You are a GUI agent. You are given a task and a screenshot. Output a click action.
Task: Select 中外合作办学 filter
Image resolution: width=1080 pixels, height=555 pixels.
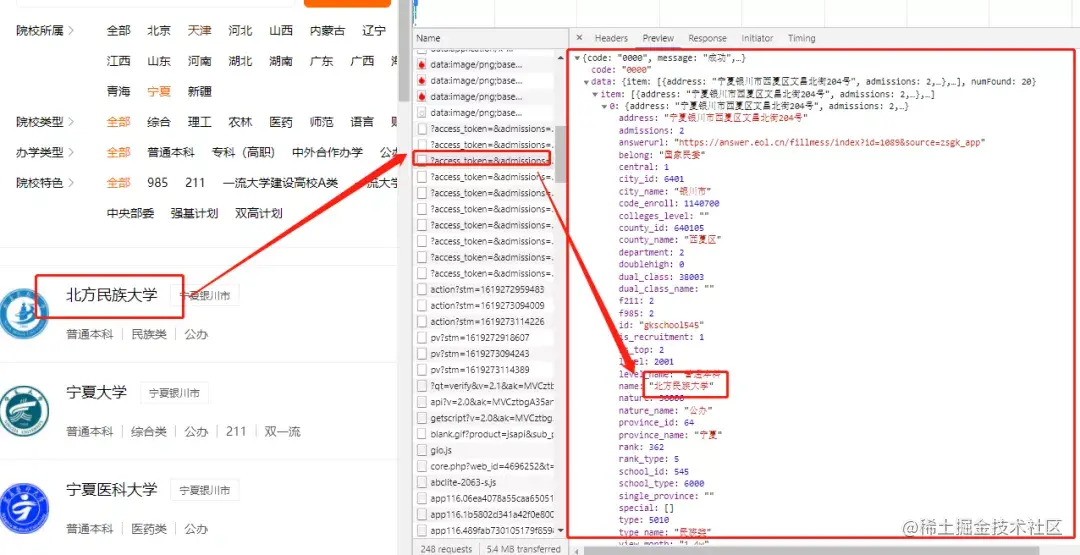327,153
